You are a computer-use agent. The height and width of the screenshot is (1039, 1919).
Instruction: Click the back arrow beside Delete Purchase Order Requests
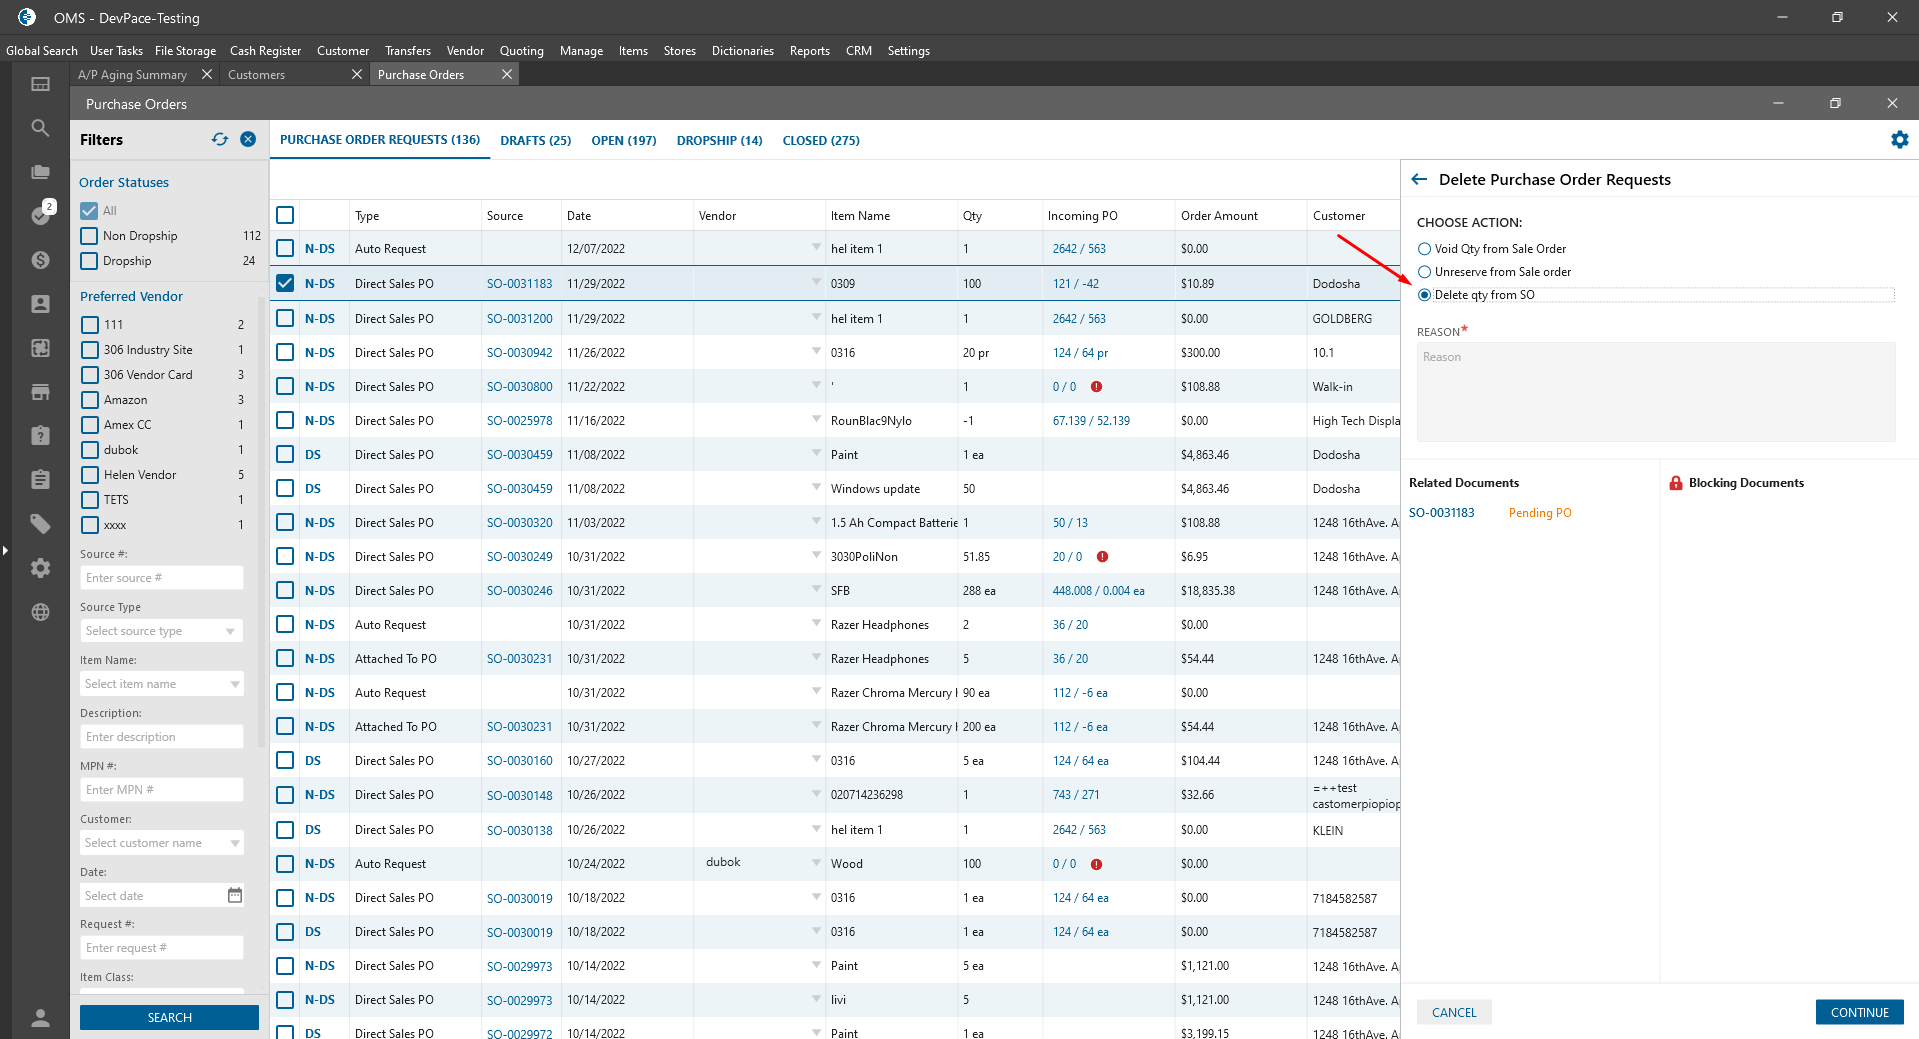[1418, 180]
